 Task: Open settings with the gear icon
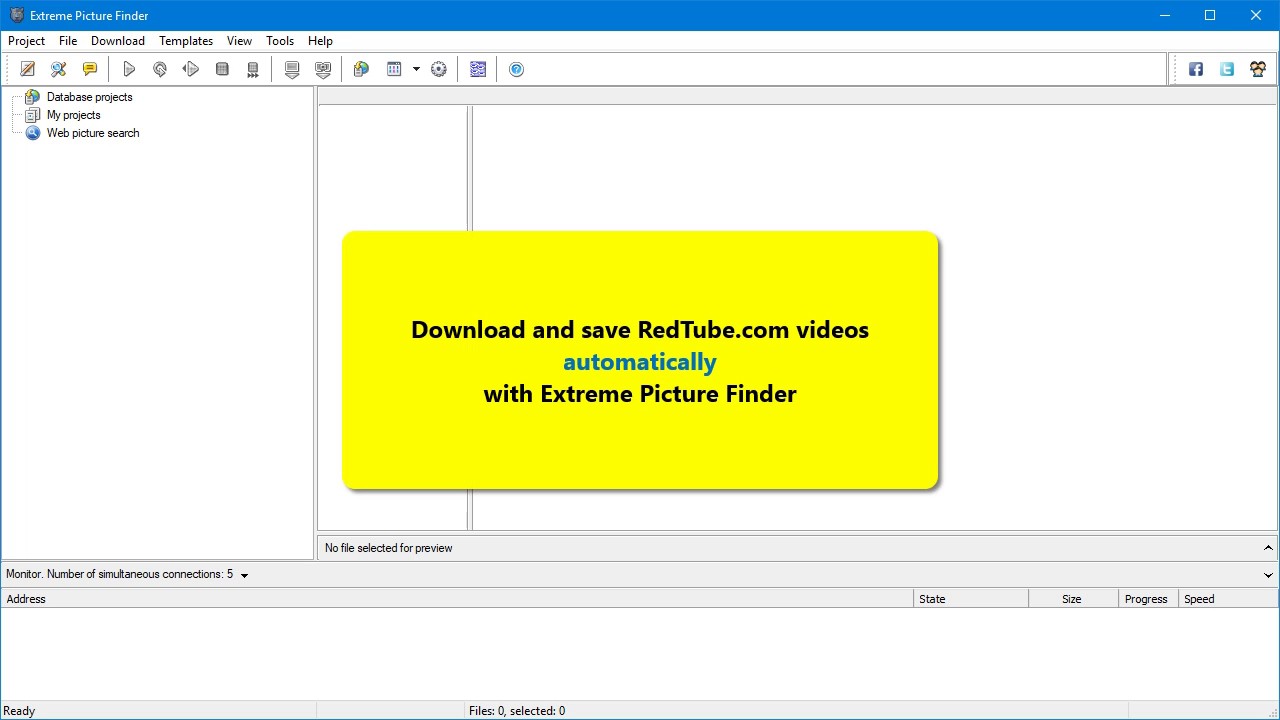click(439, 69)
